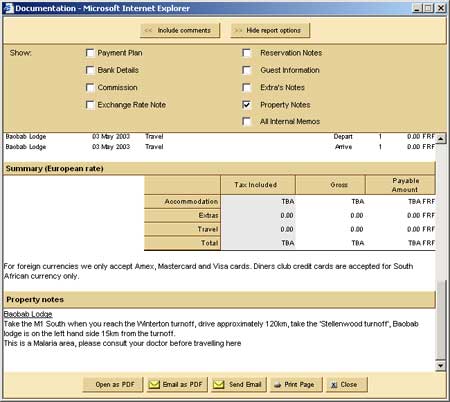
Task: Click the envelope icon on Email as PDF
Action: click(x=154, y=385)
